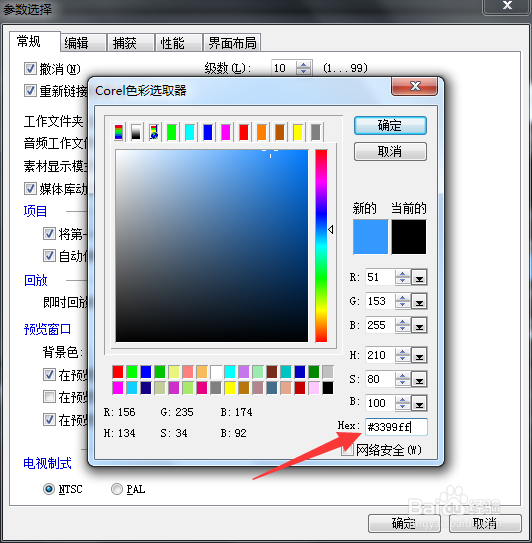Adjust the R value spinner arrows

(402, 277)
